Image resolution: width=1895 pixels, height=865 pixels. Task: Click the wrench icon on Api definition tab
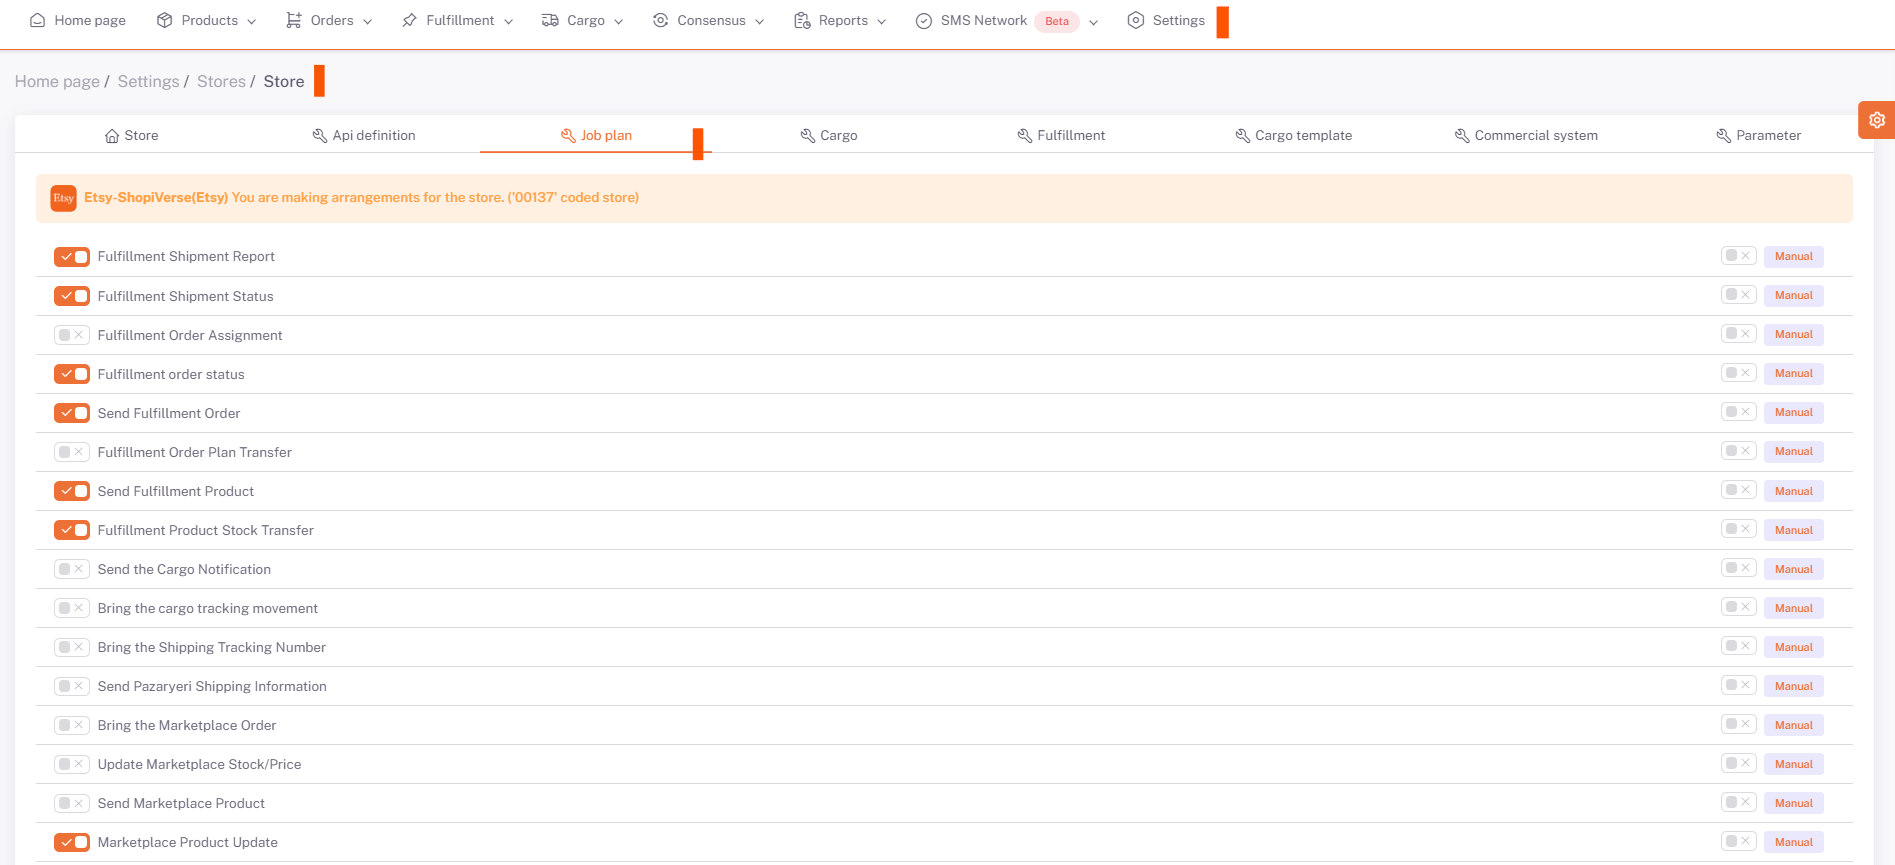click(x=320, y=136)
